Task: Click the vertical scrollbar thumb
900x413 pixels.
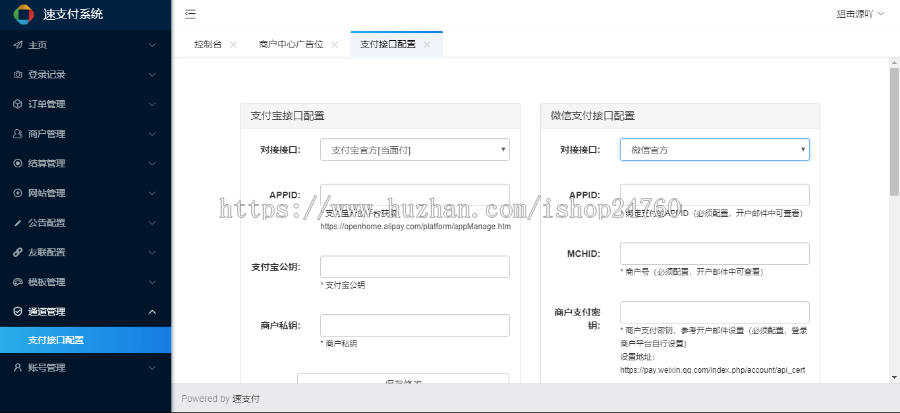Action: tap(894, 131)
